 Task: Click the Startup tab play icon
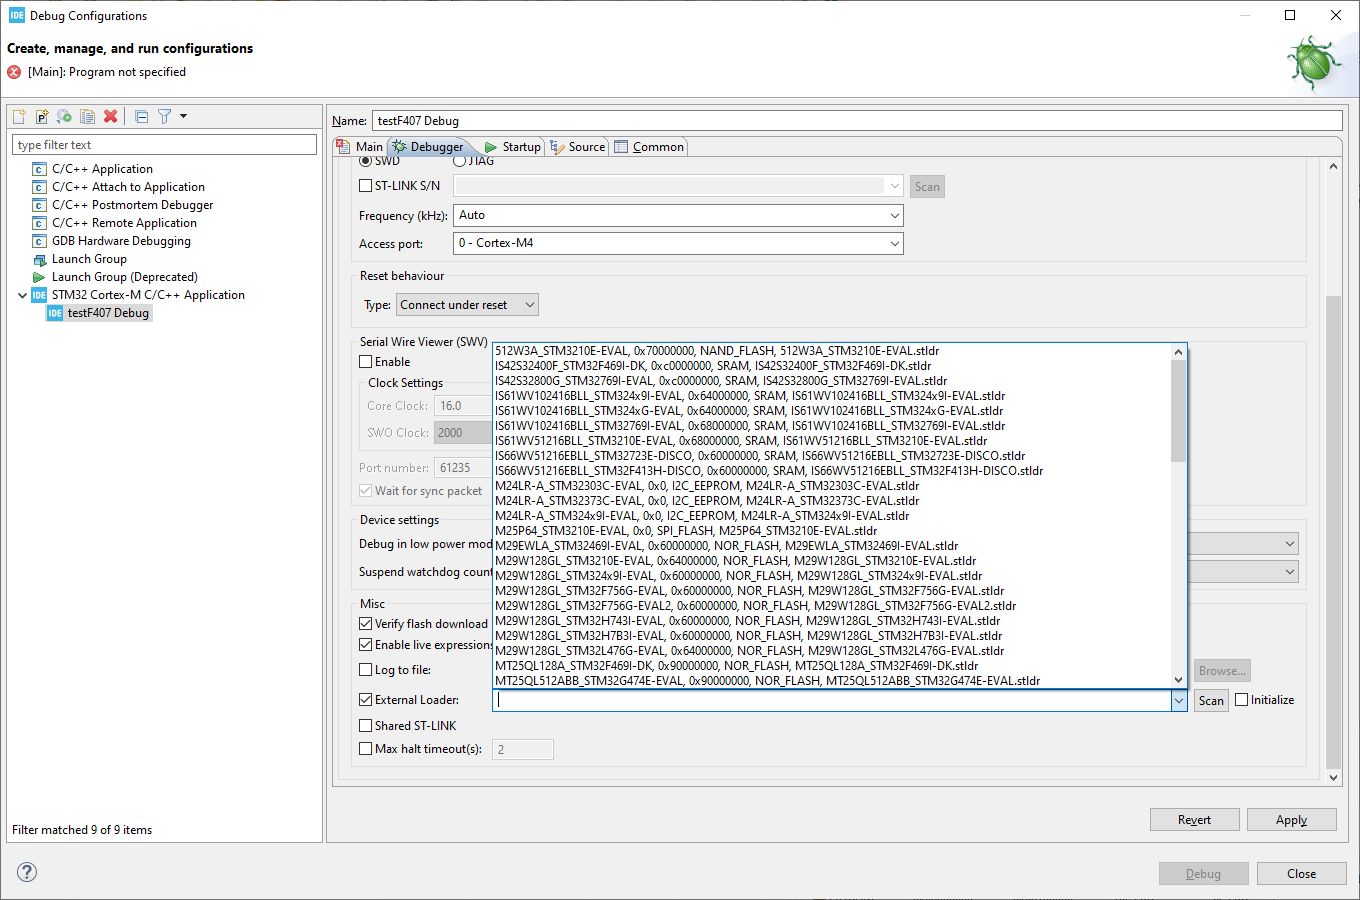click(x=490, y=147)
